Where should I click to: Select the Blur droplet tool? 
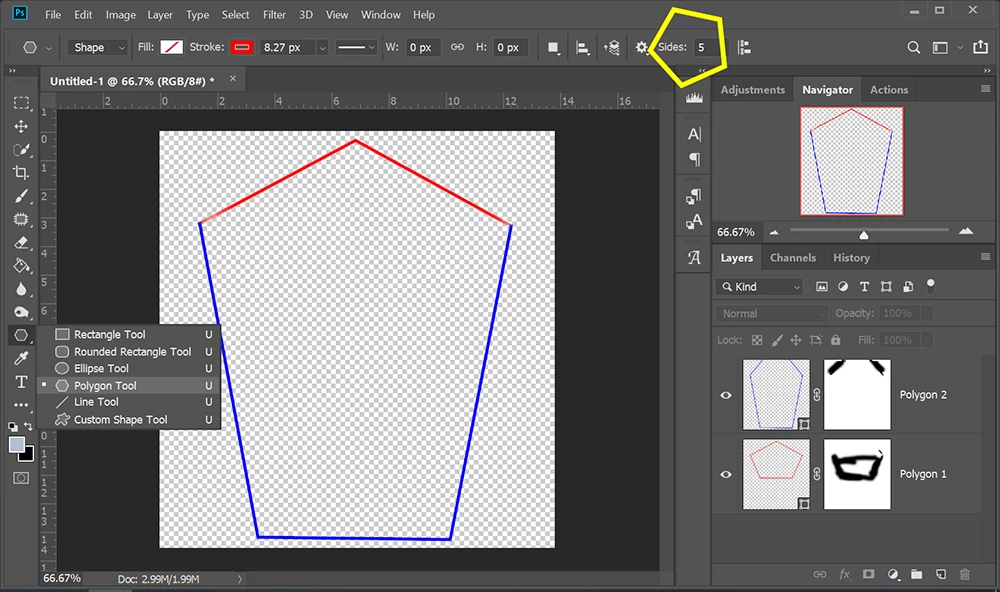coord(21,289)
